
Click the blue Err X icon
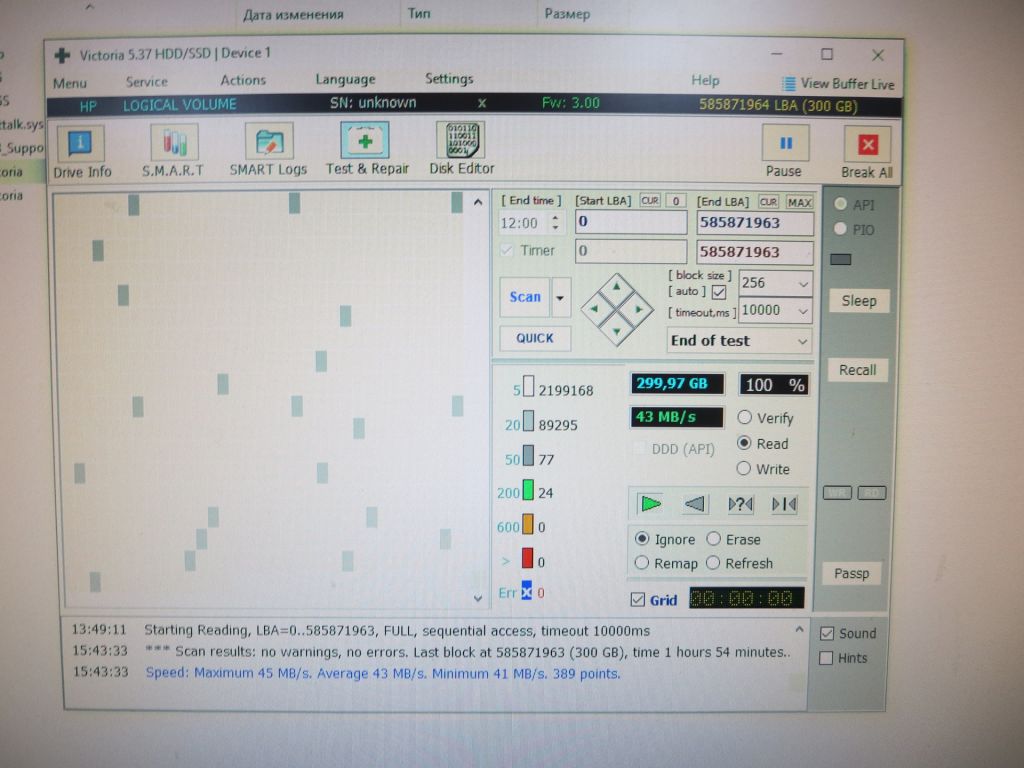coord(526,591)
